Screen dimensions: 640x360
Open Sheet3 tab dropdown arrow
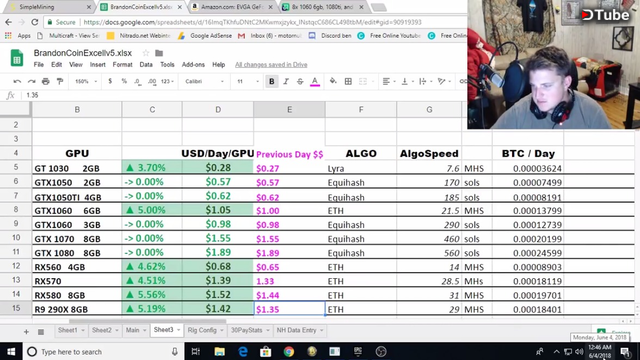[178, 330]
